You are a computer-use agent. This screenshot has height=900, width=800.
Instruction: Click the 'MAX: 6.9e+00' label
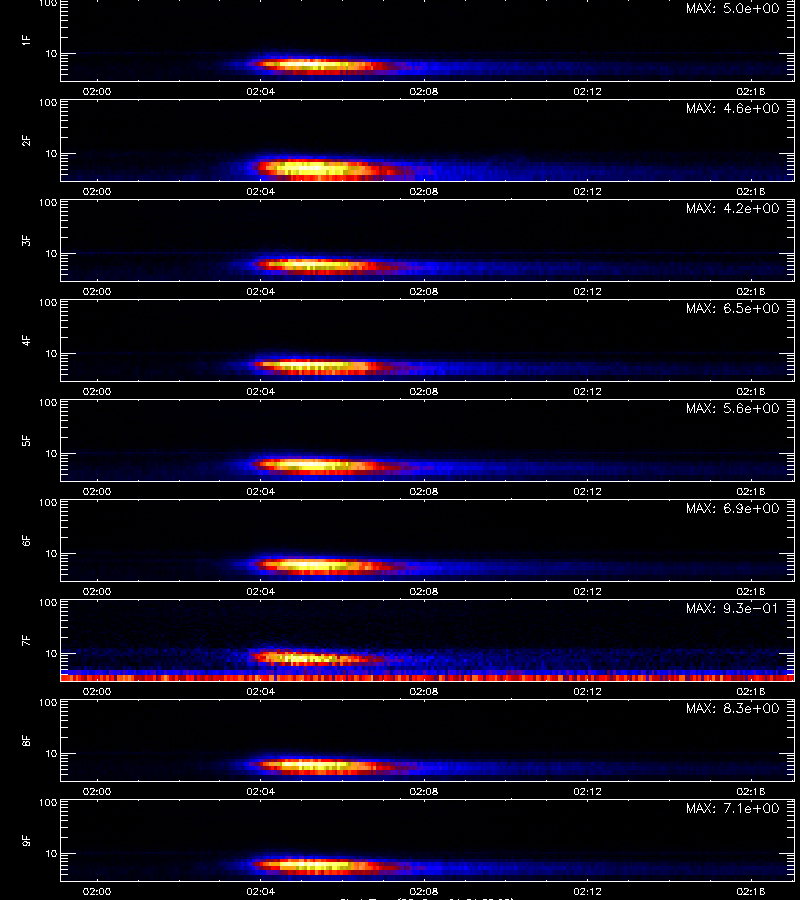click(x=732, y=509)
